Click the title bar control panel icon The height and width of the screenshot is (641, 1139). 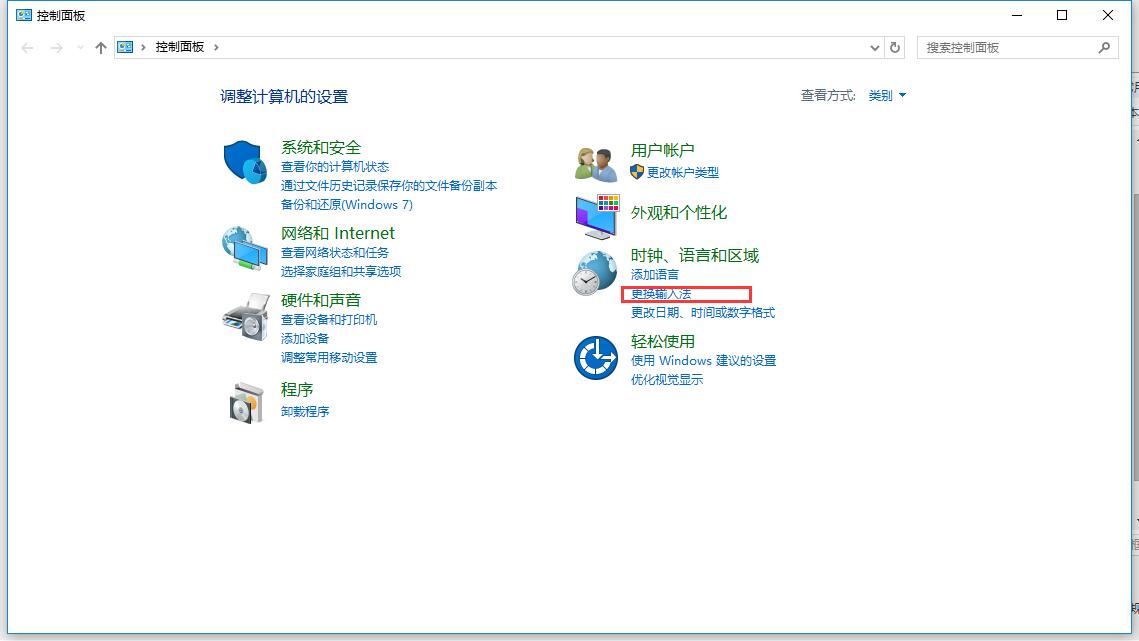click(24, 15)
